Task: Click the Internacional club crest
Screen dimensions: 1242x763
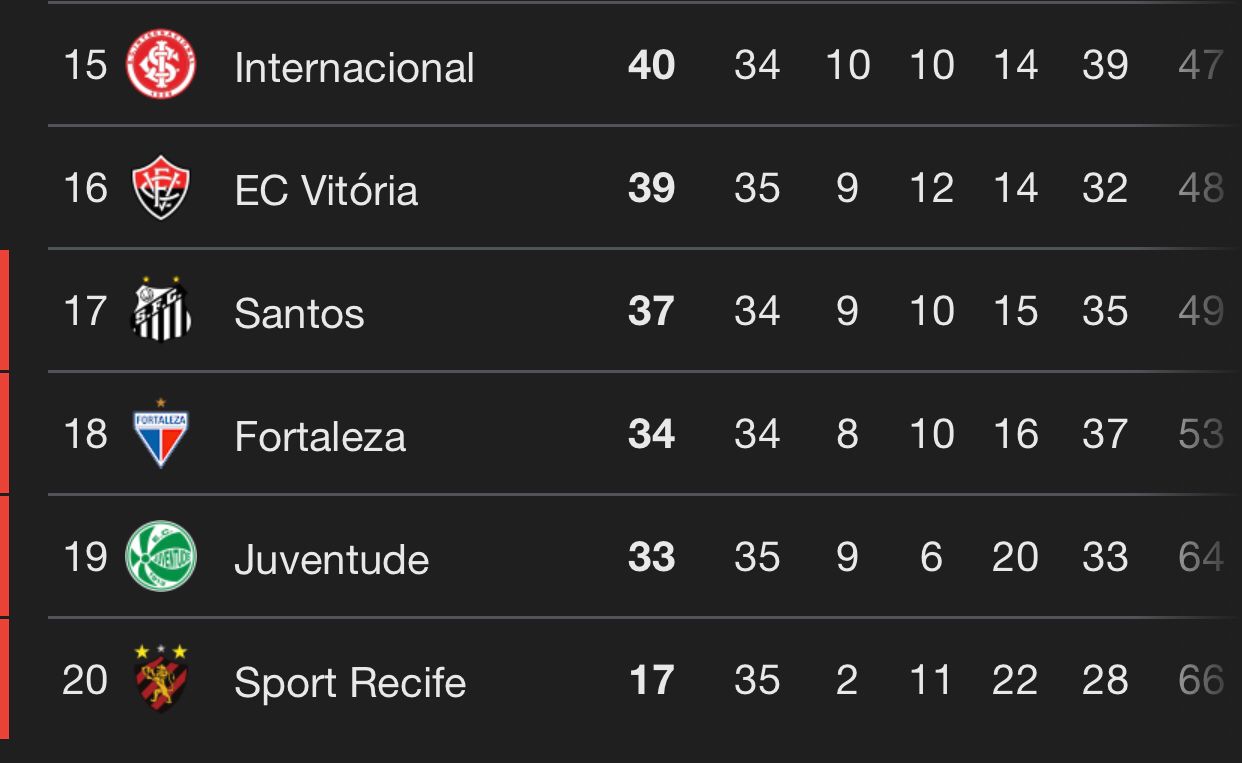Action: point(160,65)
